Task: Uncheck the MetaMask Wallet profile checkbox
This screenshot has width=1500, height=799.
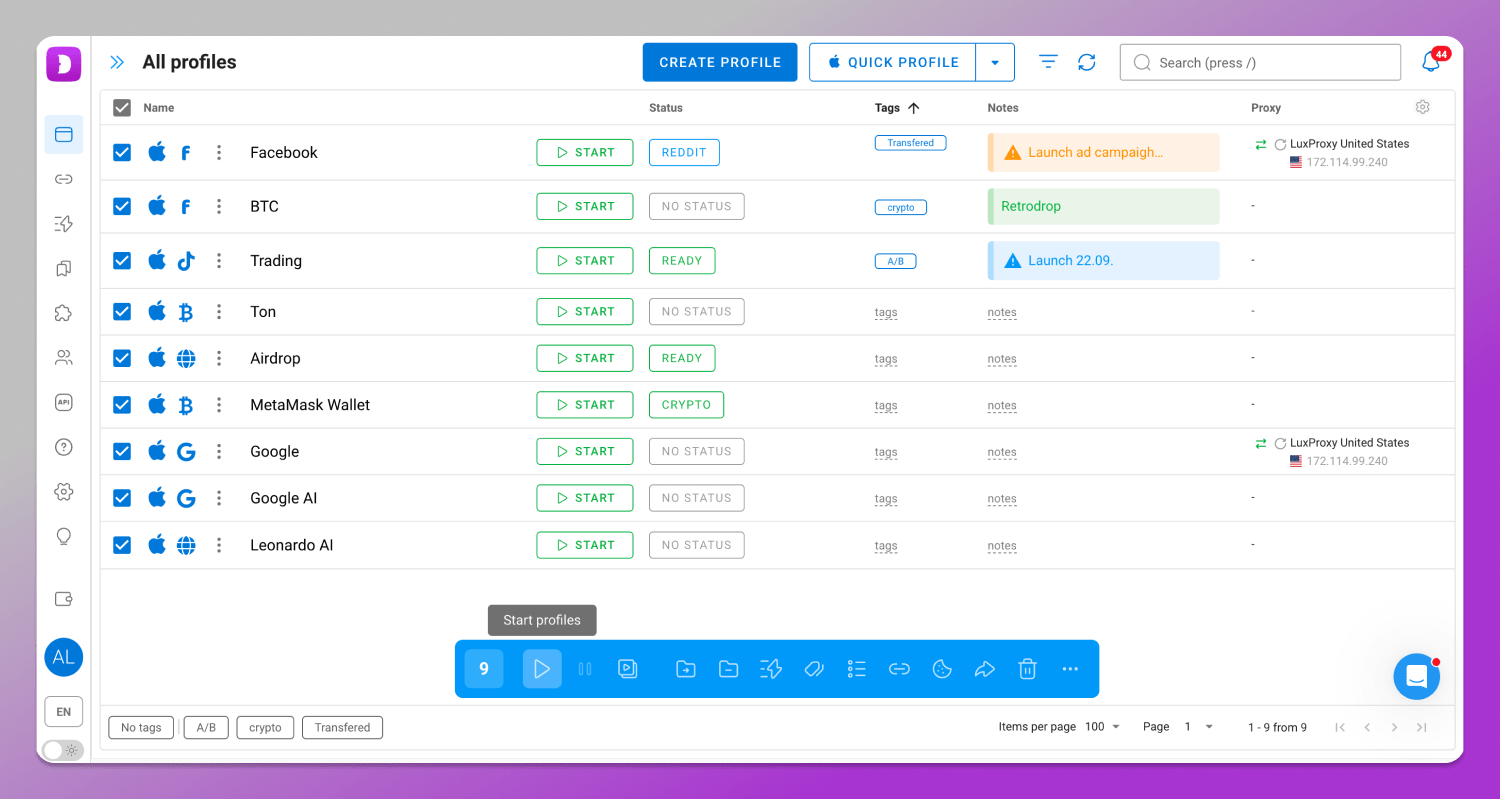Action: pyautogui.click(x=122, y=405)
